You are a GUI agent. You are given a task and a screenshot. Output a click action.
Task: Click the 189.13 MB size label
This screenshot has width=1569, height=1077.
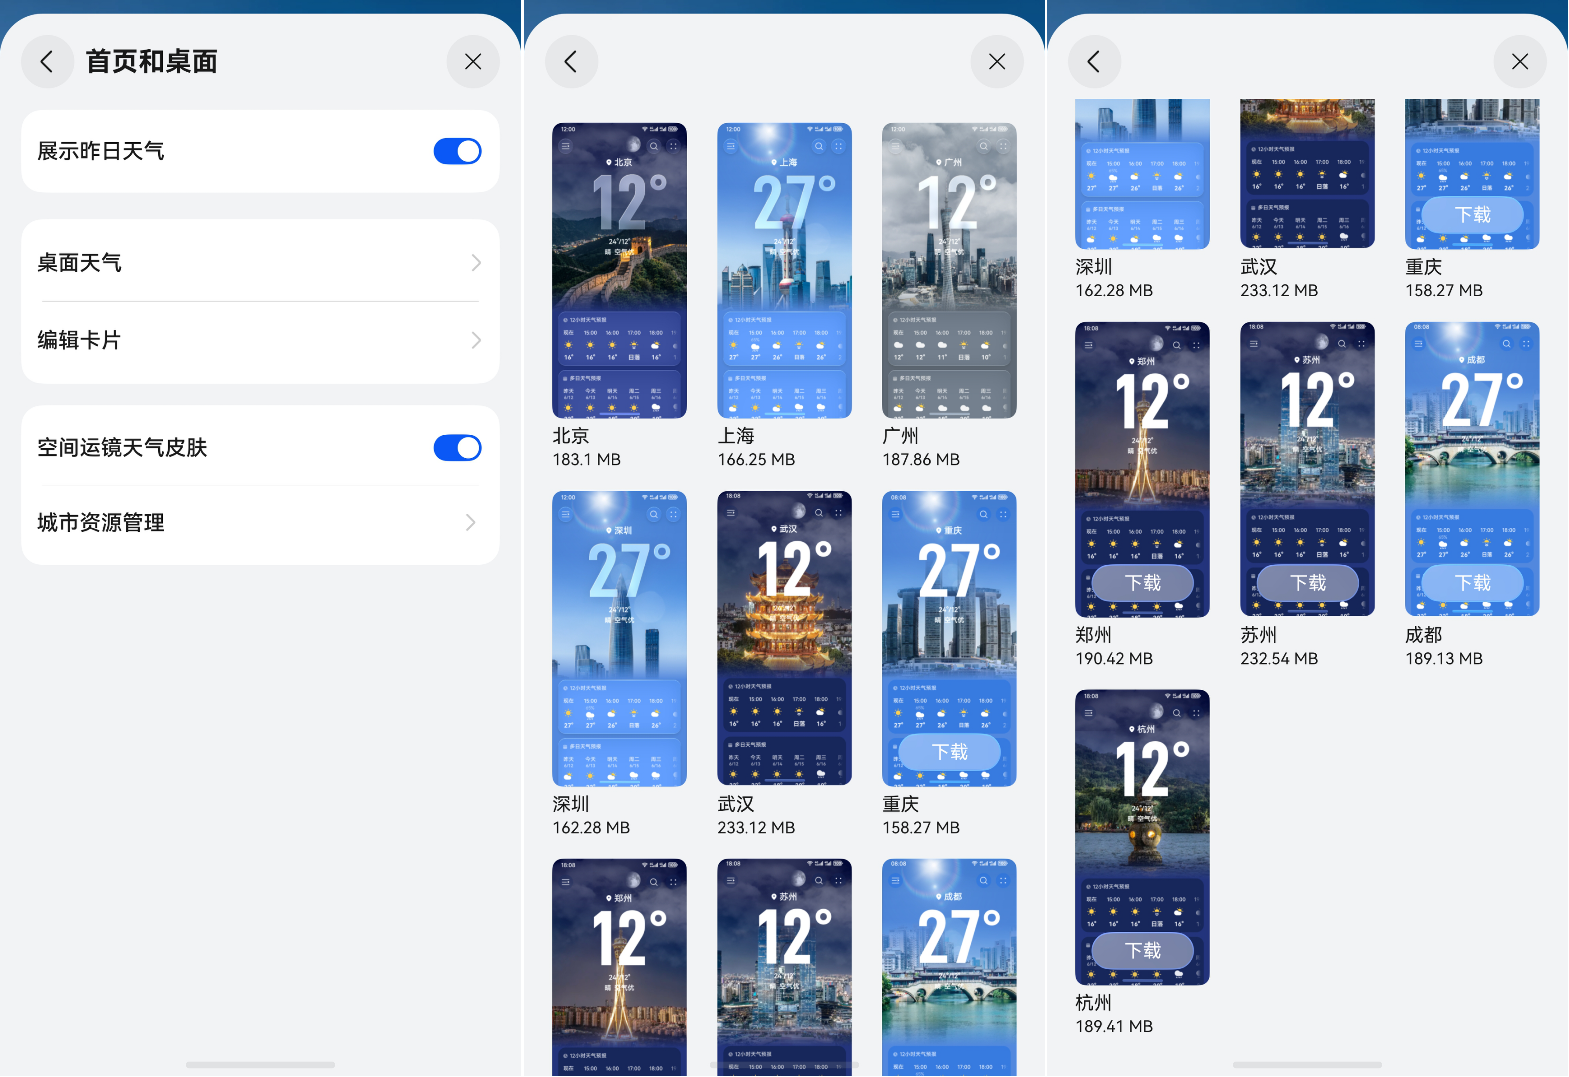coord(1444,659)
